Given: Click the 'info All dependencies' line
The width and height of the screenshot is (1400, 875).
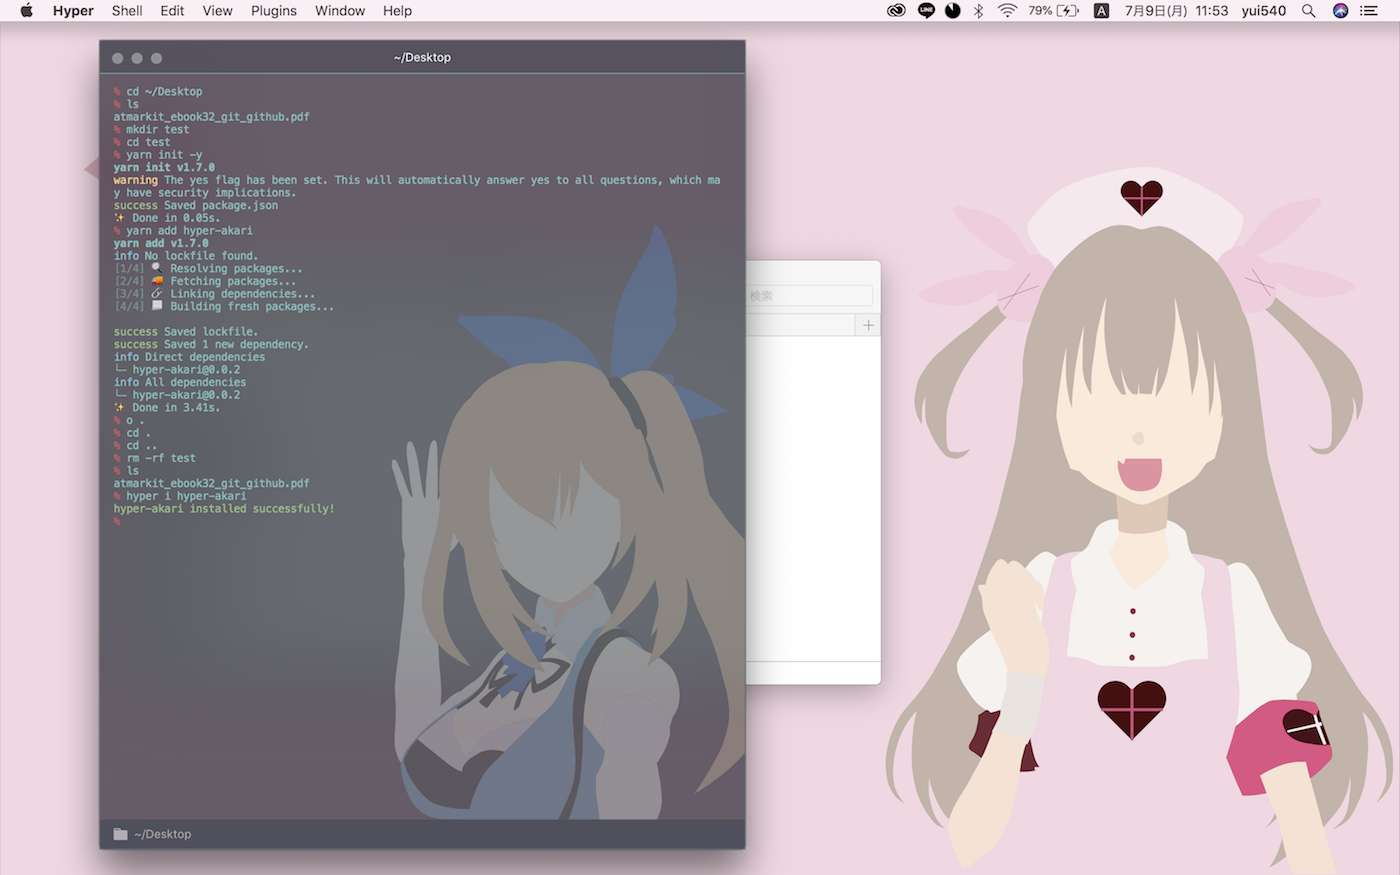Looking at the screenshot, I should point(179,382).
